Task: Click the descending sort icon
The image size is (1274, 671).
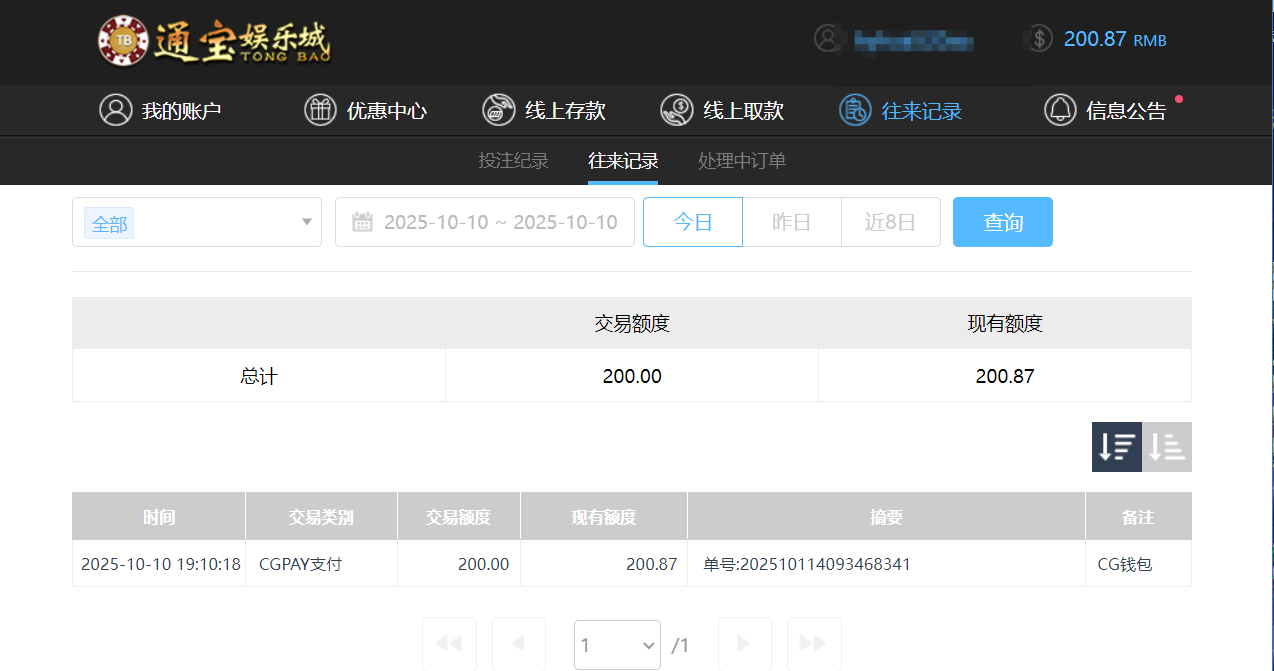Action: 1116,446
